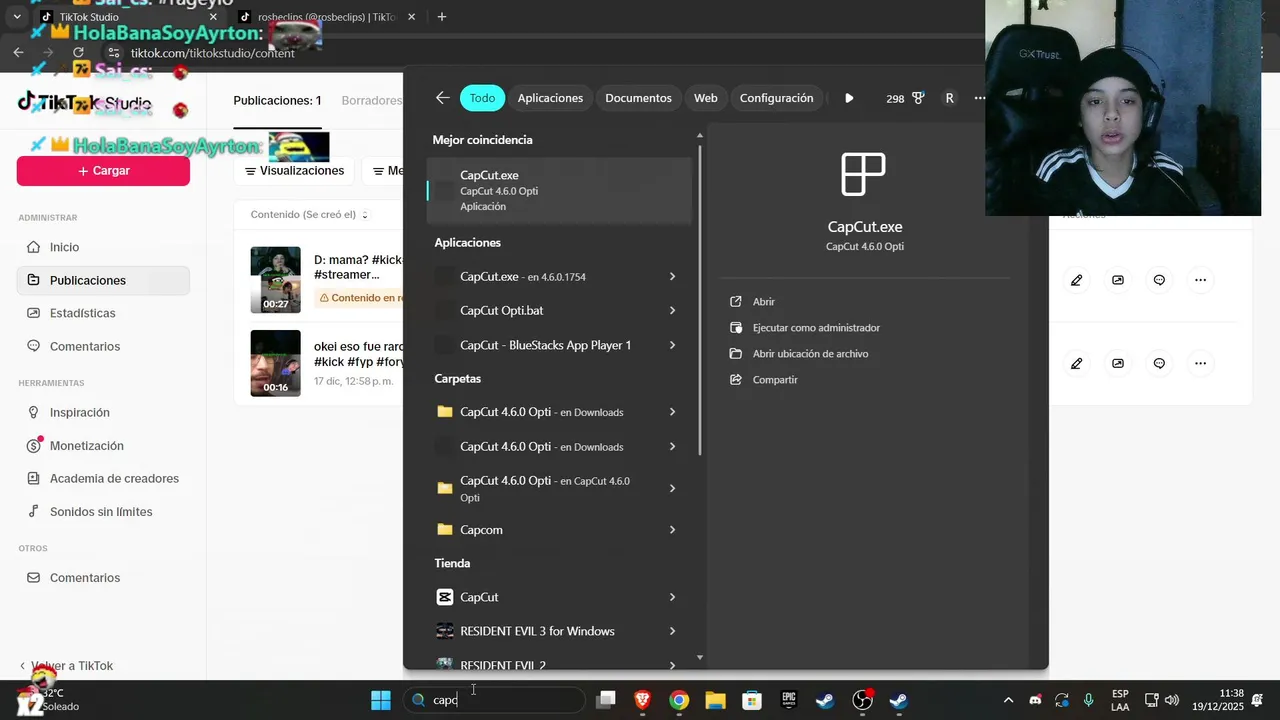The image size is (1280, 720).
Task: Choose Ejecutar como administrador
Action: coord(816,327)
